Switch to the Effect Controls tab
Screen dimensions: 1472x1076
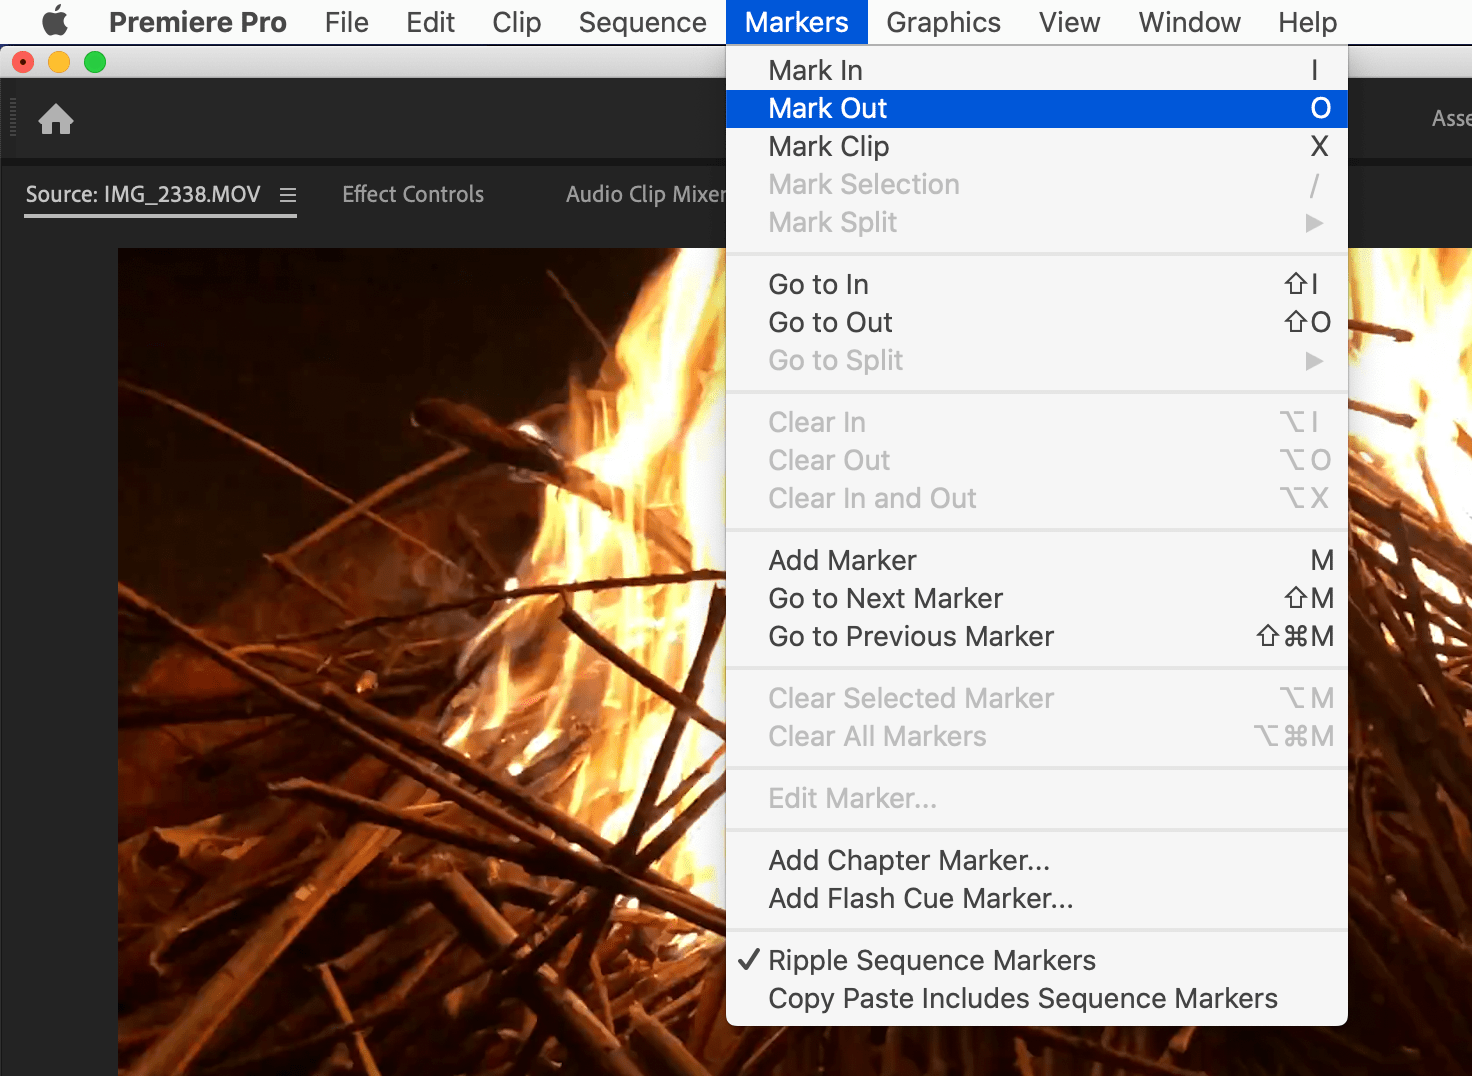point(413,194)
